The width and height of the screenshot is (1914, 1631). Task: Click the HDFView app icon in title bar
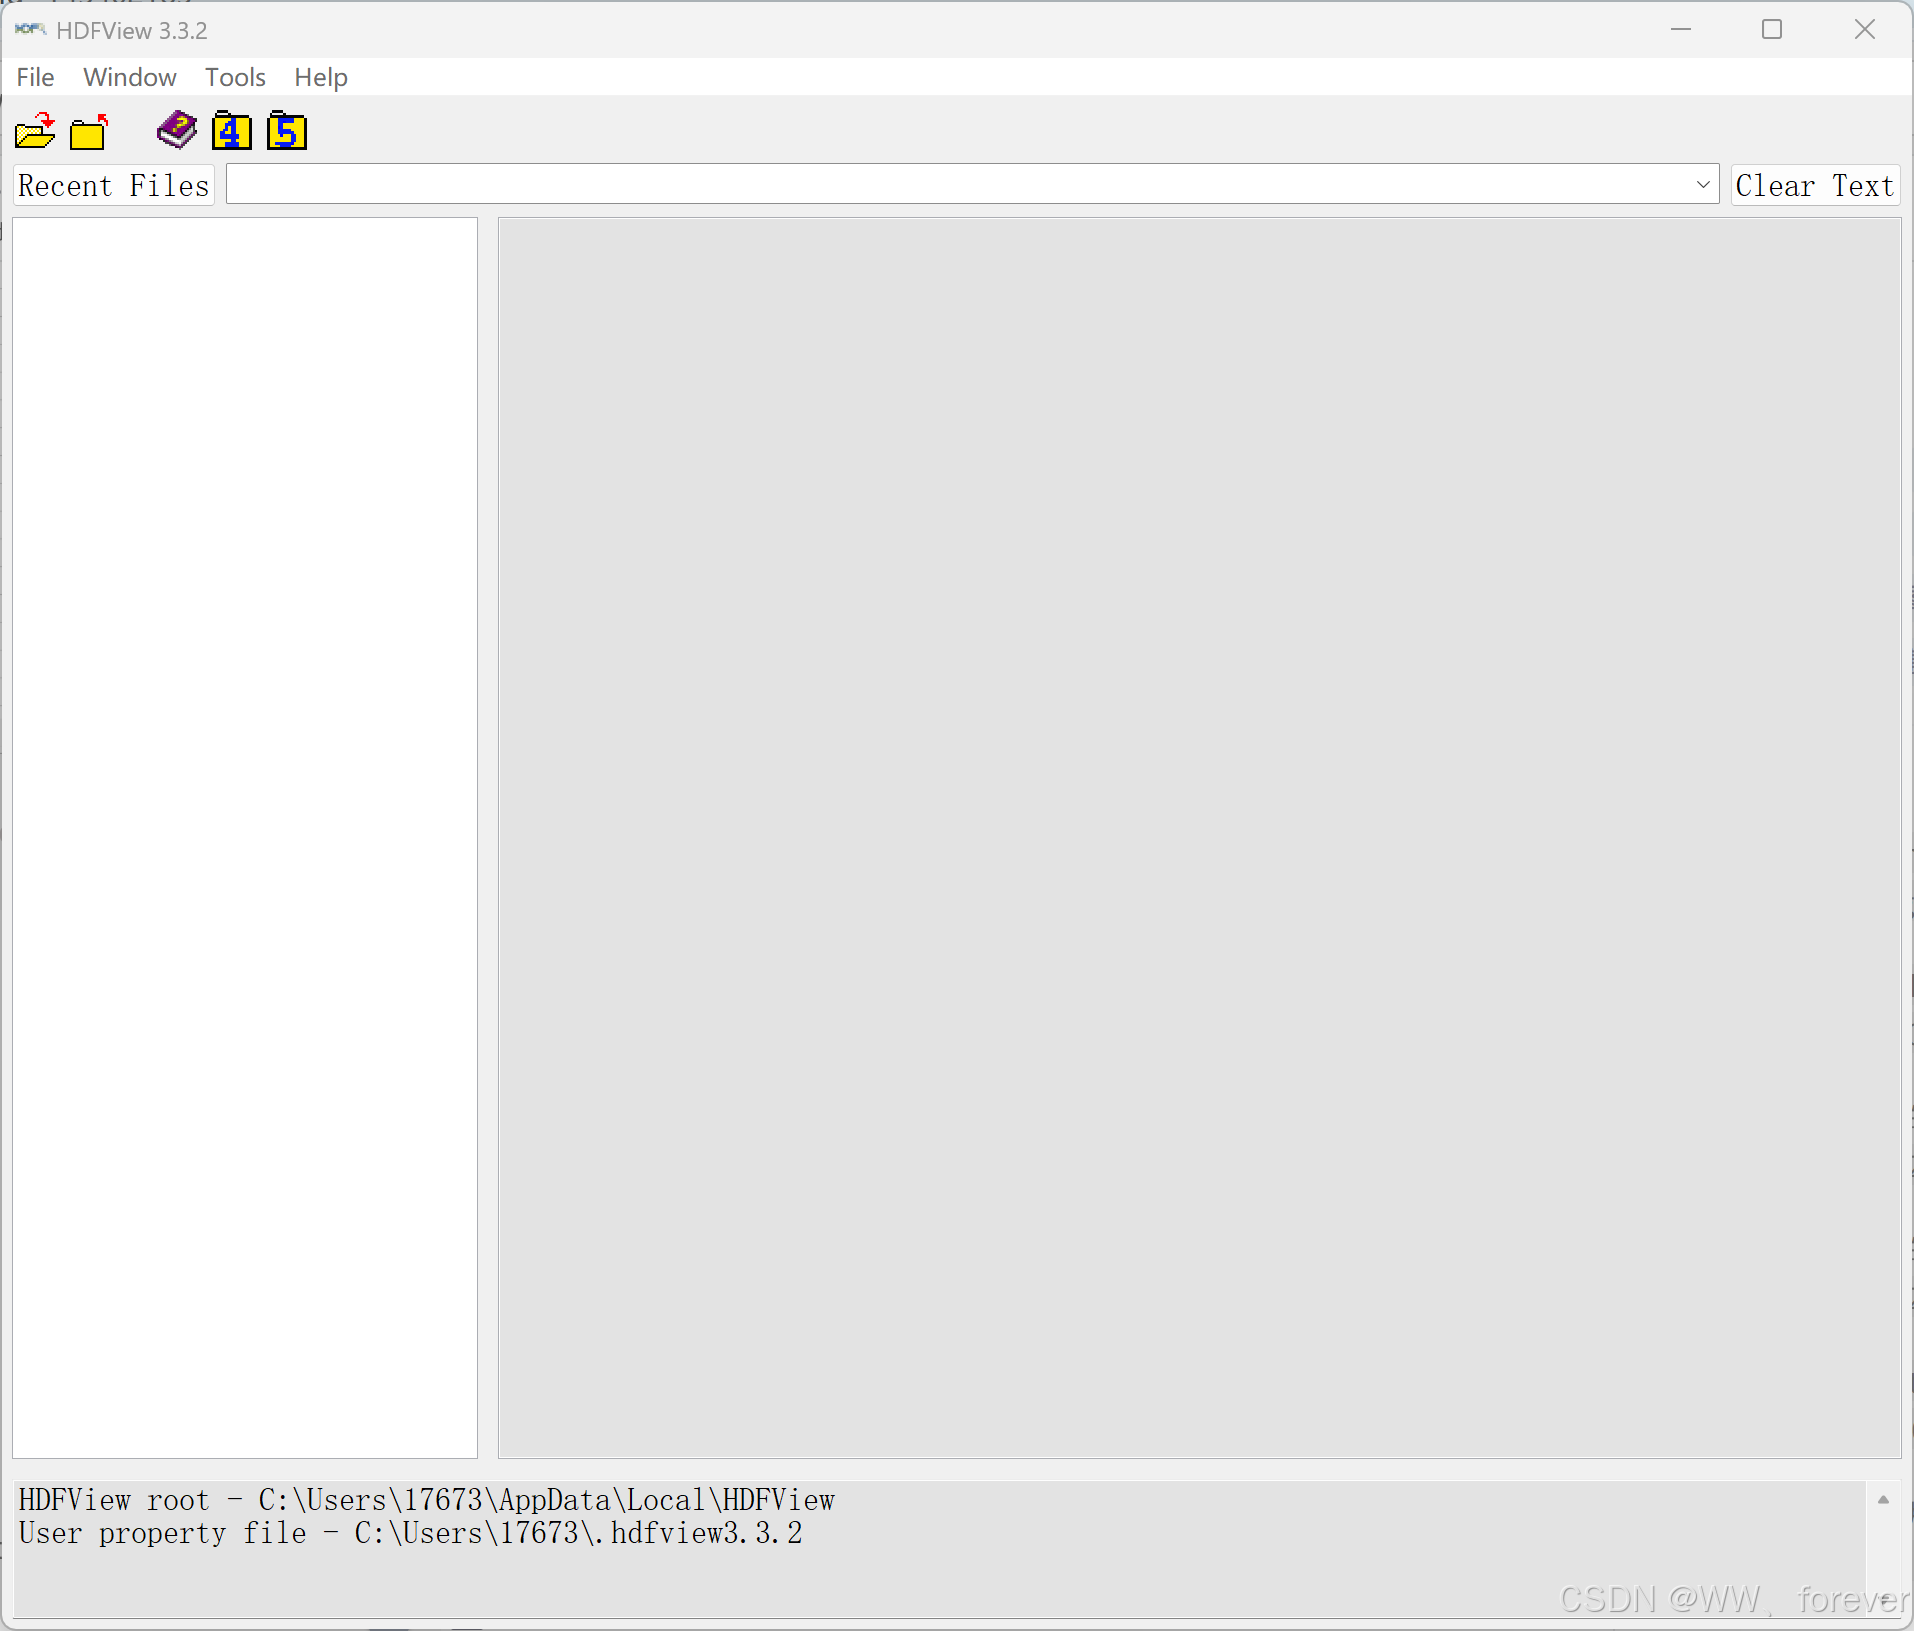click(30, 30)
